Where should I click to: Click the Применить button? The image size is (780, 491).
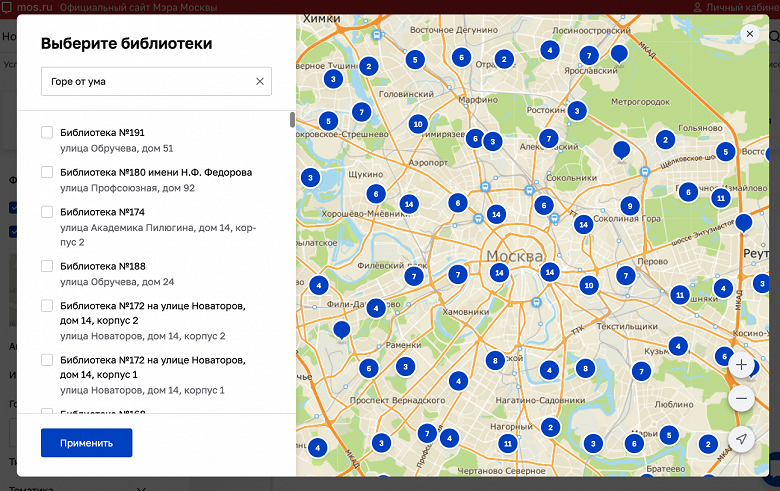click(87, 443)
